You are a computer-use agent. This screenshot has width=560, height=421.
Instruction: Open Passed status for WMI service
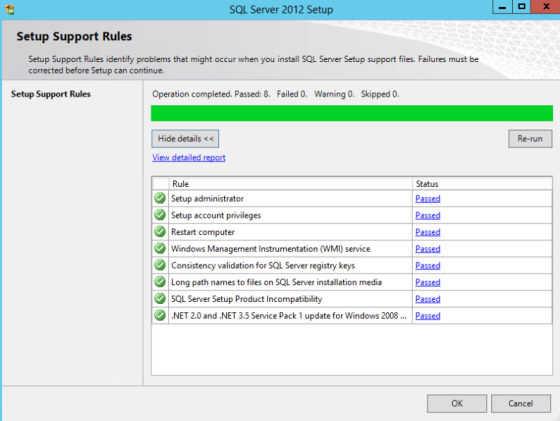coord(428,249)
